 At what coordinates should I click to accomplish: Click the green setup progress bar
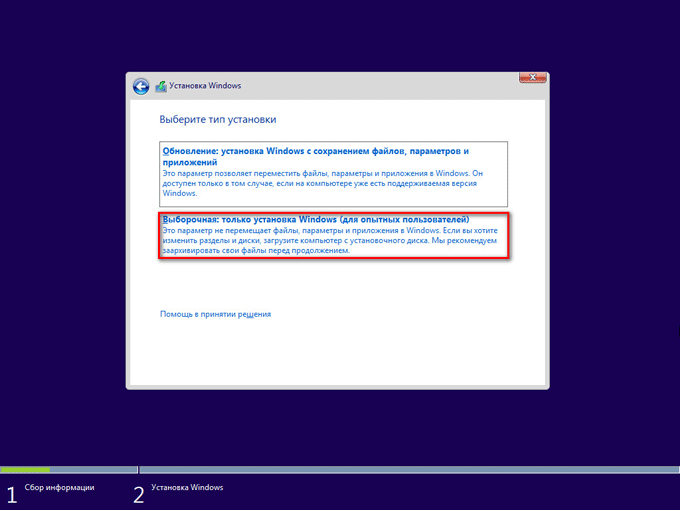pyautogui.click(x=25, y=470)
